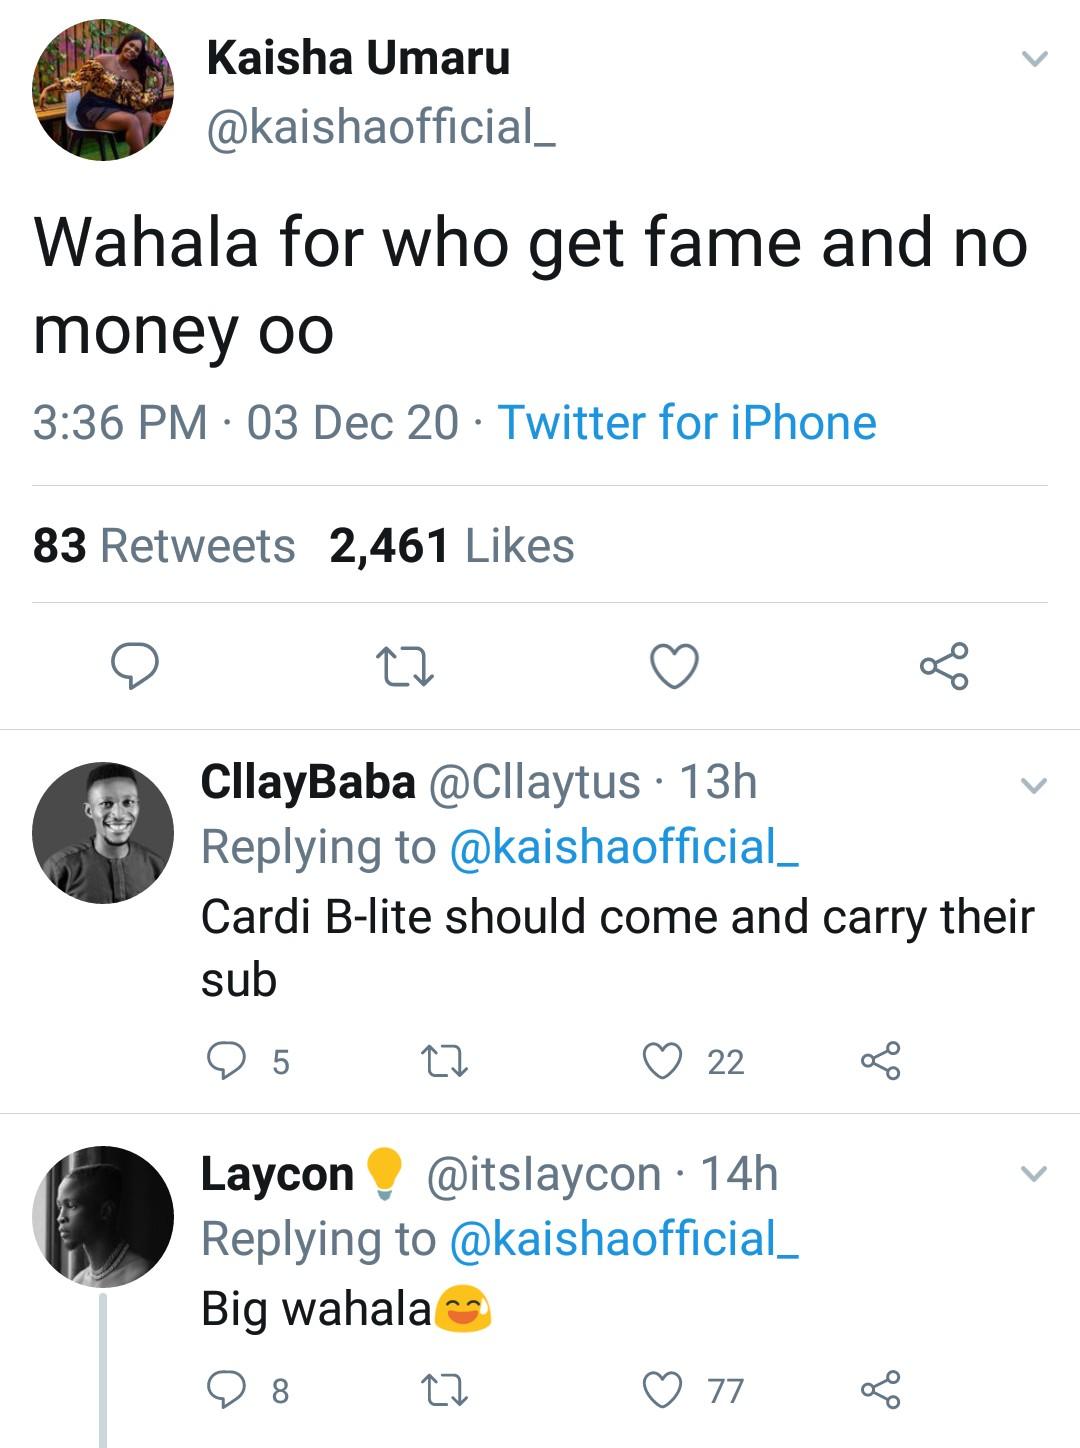This screenshot has height=1448, width=1080.
Task: Retweet CllayBaba's reply
Action: [x=444, y=1061]
